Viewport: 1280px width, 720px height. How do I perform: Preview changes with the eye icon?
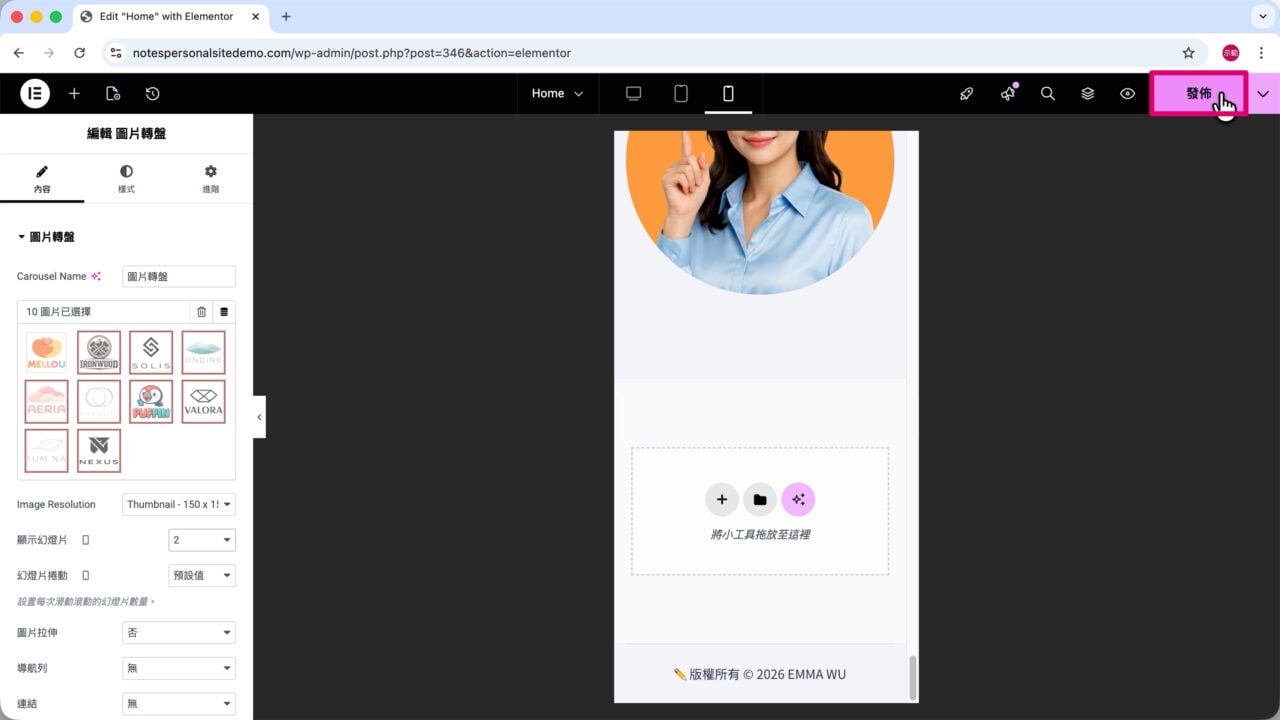[1128, 93]
